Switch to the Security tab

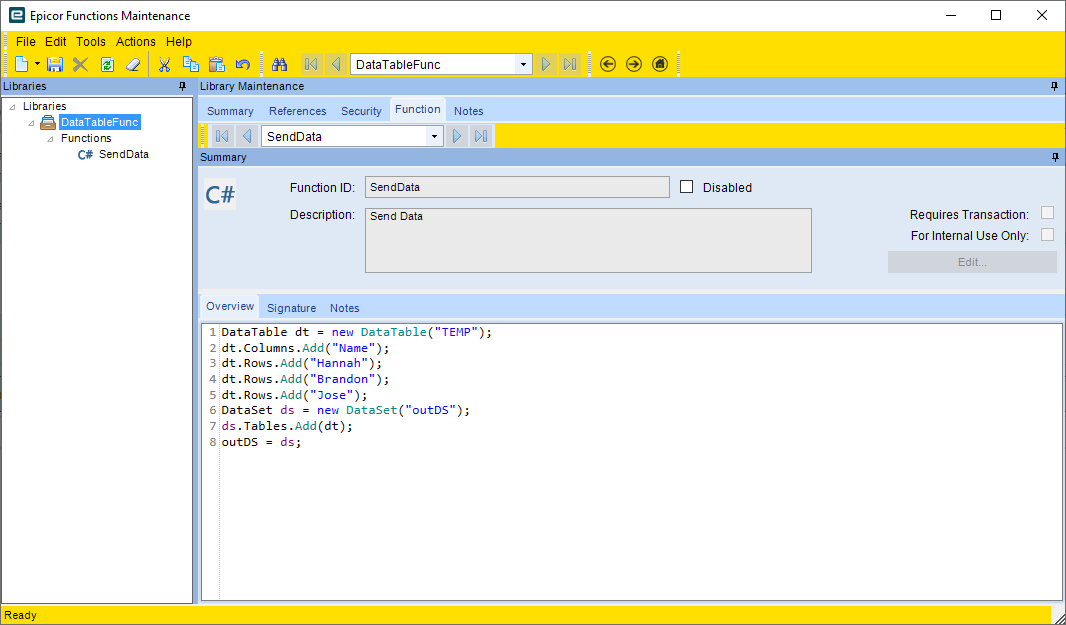(361, 111)
